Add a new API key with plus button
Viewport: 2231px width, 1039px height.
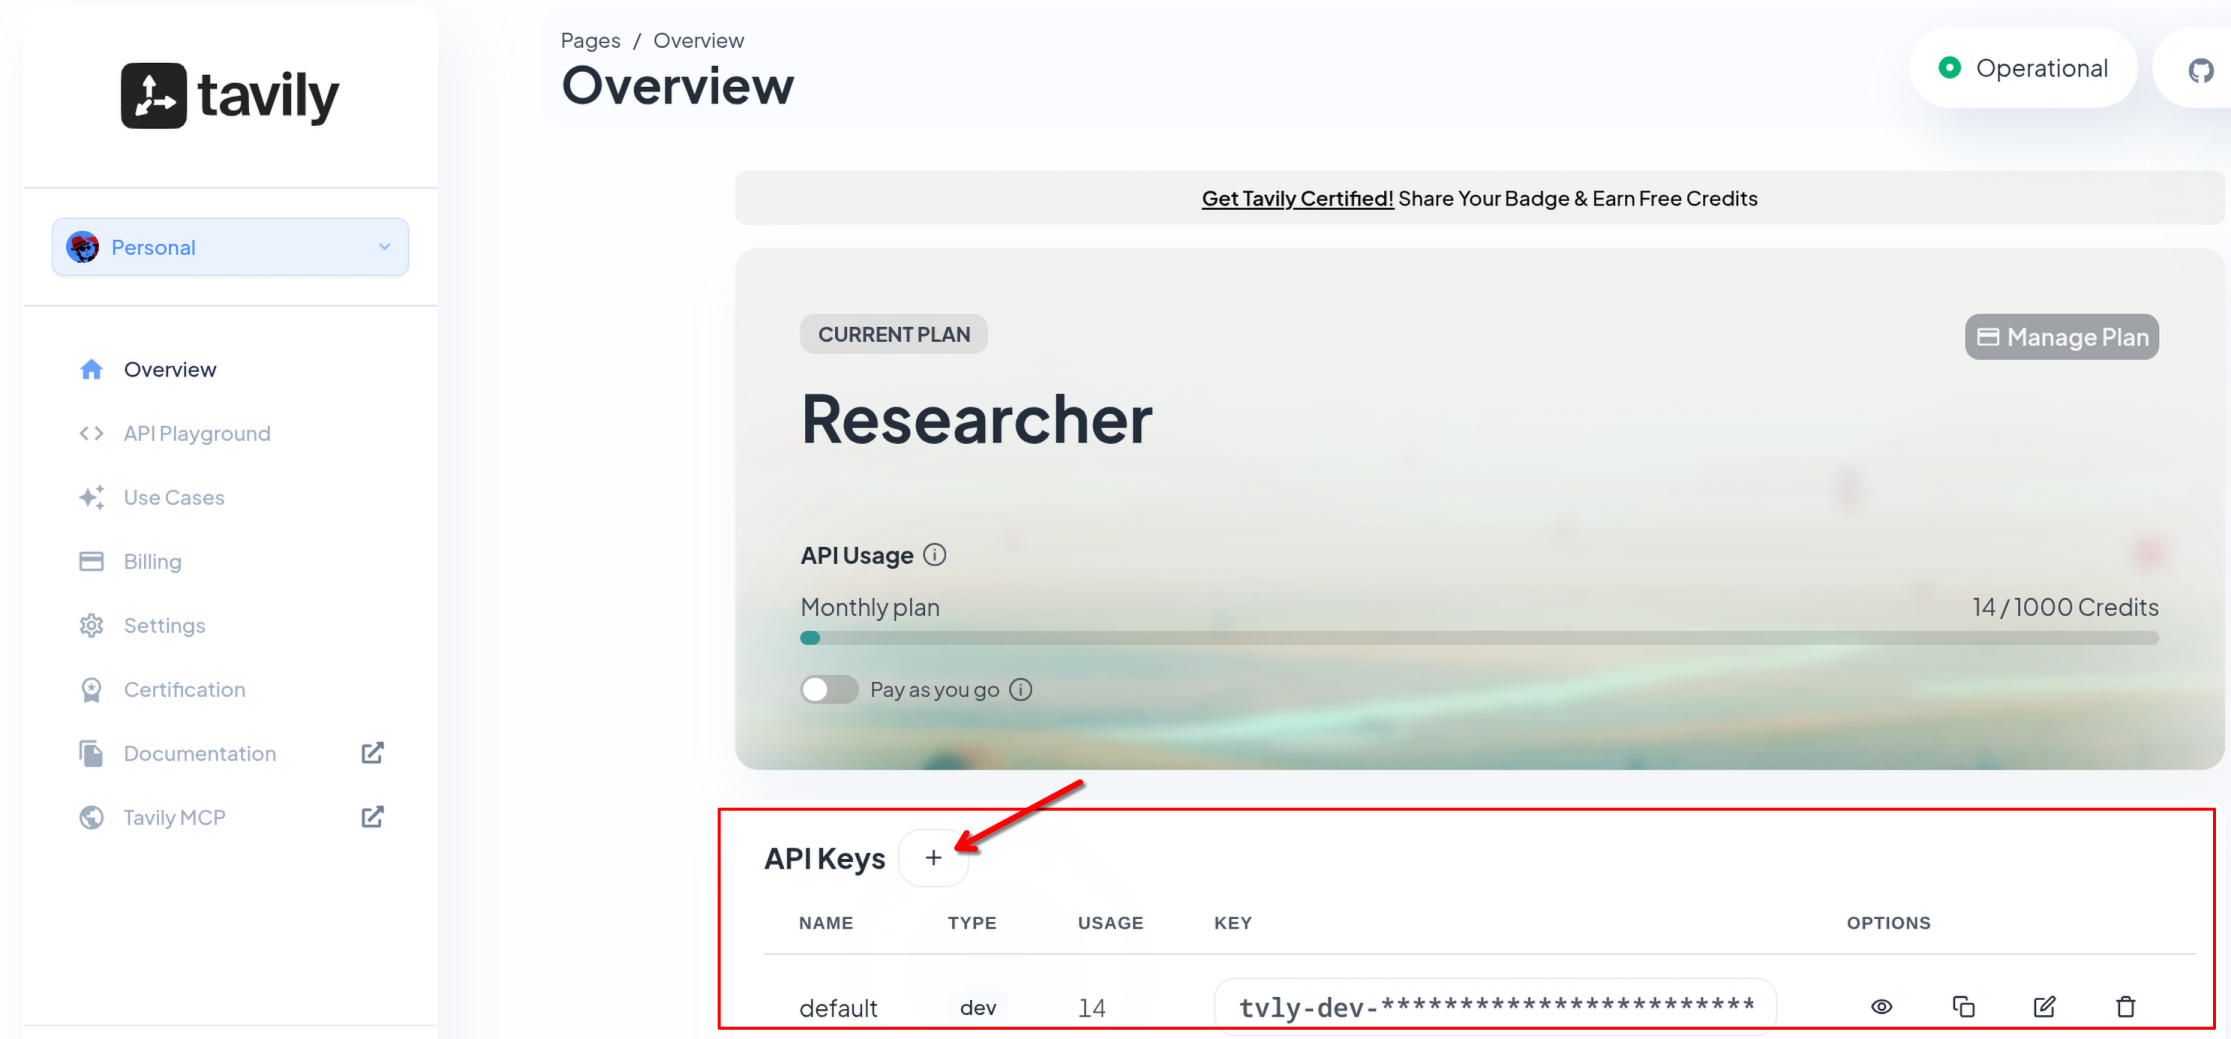(933, 858)
